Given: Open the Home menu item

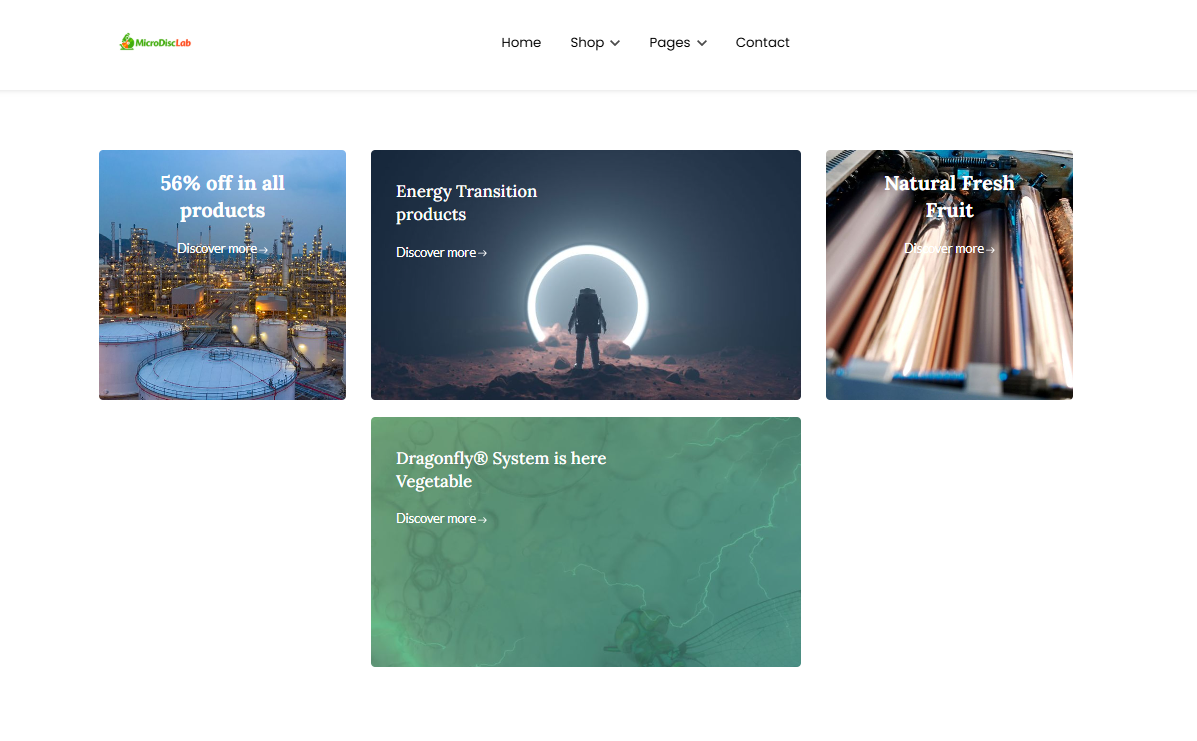Looking at the screenshot, I should [x=521, y=43].
